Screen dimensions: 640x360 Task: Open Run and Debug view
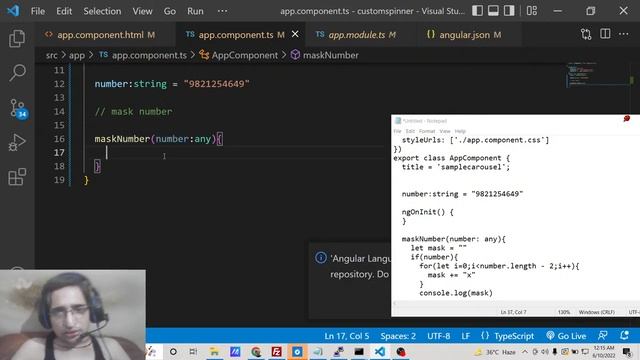point(17,142)
